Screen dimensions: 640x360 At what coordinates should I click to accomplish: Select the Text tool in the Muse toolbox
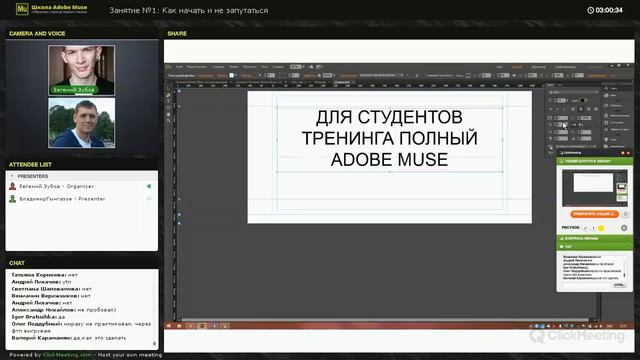(x=169, y=102)
